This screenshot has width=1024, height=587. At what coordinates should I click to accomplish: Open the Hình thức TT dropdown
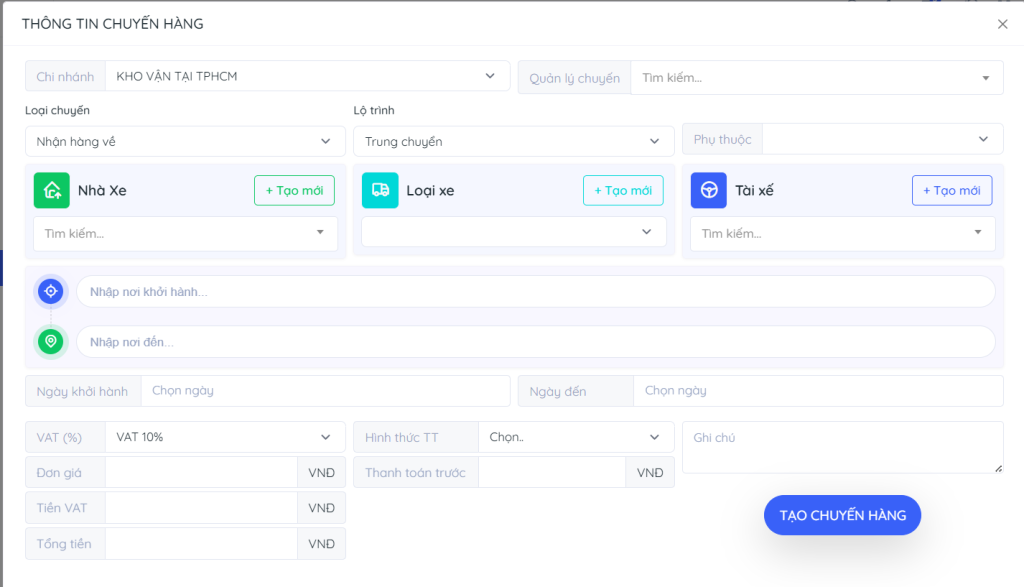[575, 437]
